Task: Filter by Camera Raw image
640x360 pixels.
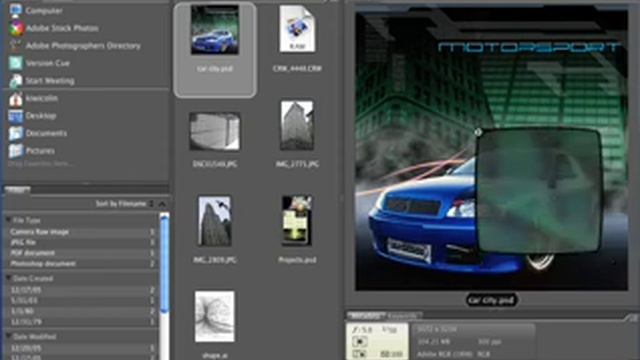Action: [x=81, y=232]
